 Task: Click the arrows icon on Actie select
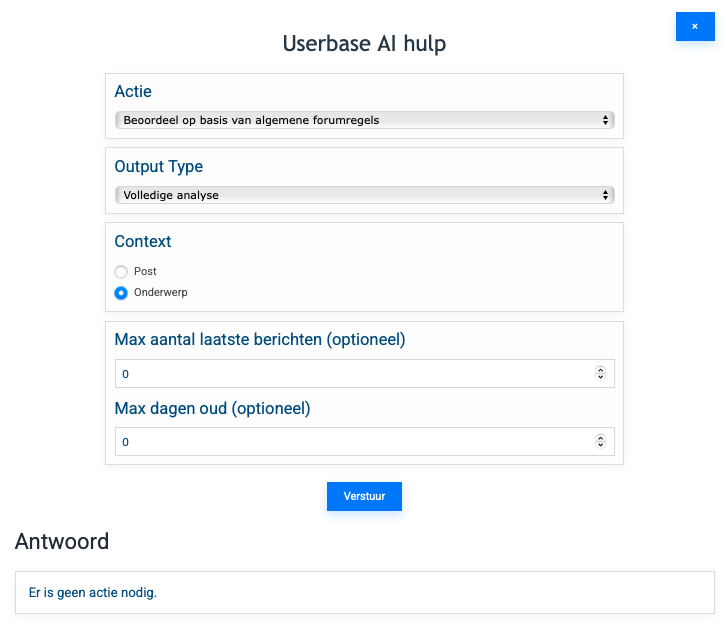click(x=606, y=120)
